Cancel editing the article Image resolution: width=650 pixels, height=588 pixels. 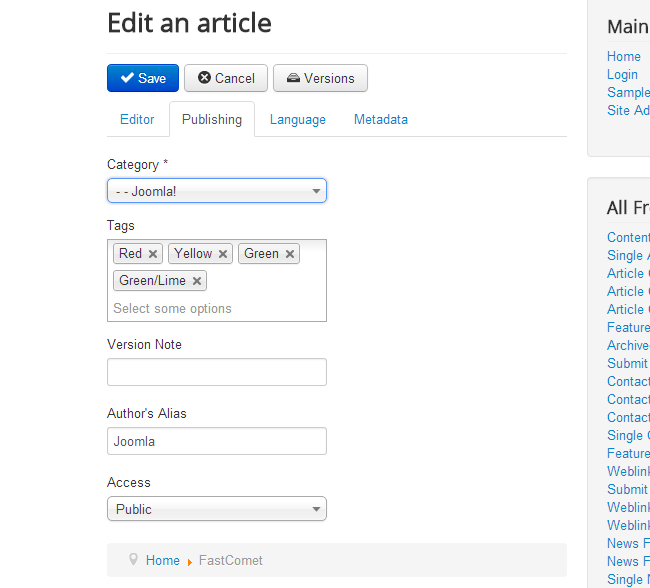[x=226, y=78]
